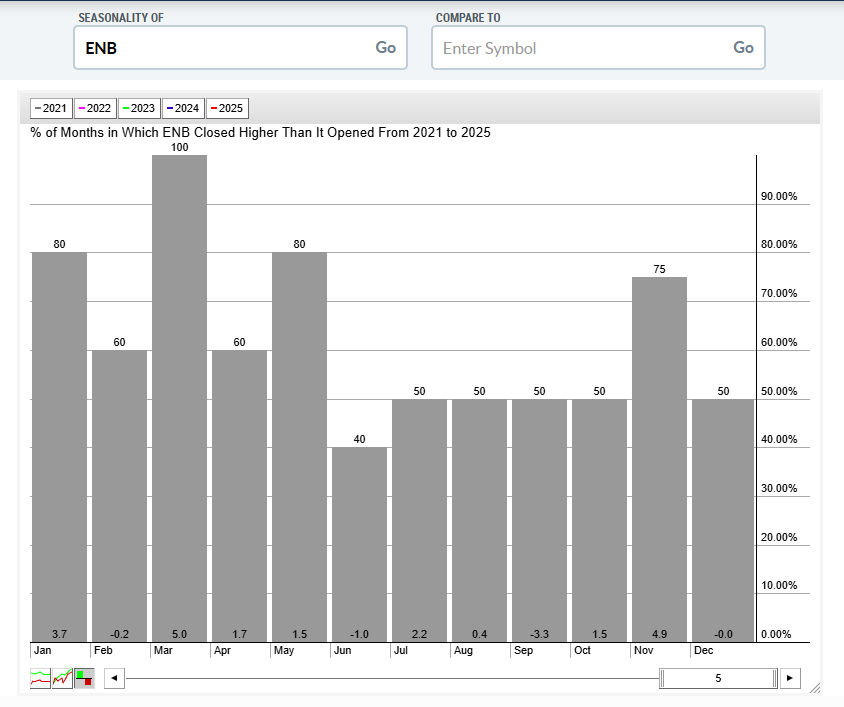Click the March bar labeled 100
844x707 pixels.
click(x=179, y=398)
